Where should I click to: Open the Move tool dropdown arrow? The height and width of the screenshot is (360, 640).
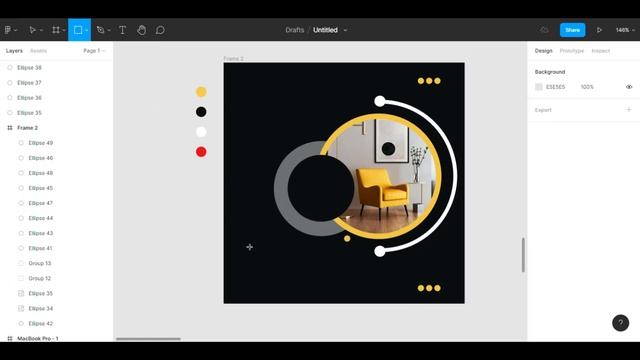[x=41, y=30]
